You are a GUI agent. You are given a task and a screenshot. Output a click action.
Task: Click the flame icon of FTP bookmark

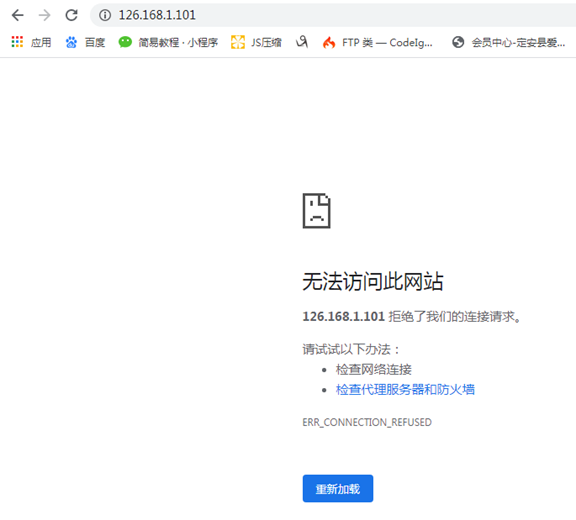tap(329, 42)
